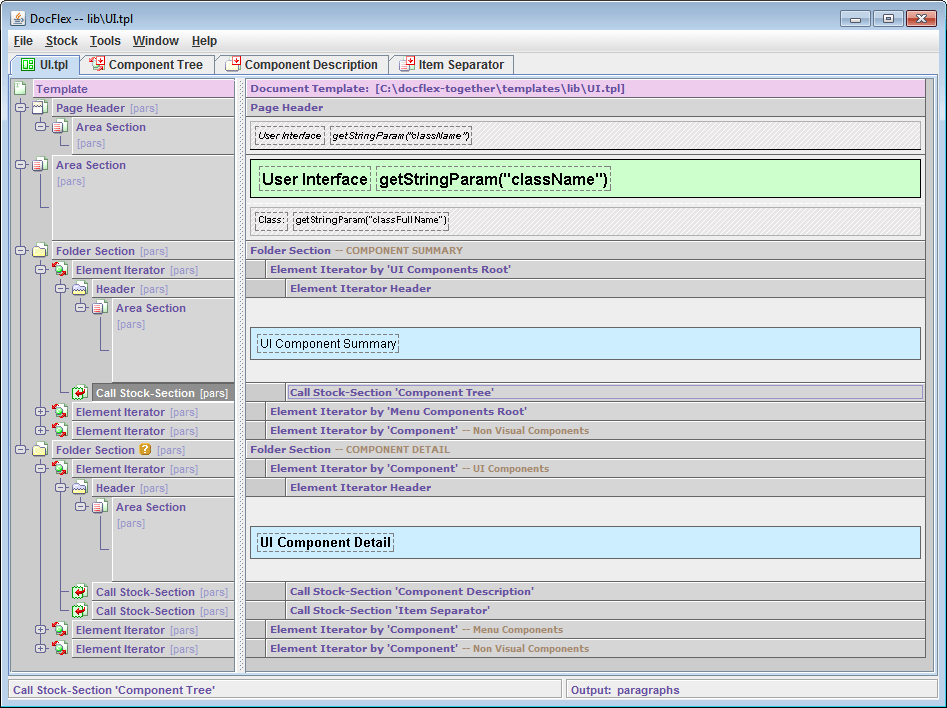This screenshot has width=947, height=708.
Task: Click the Page Header node icon
Action: (40, 108)
